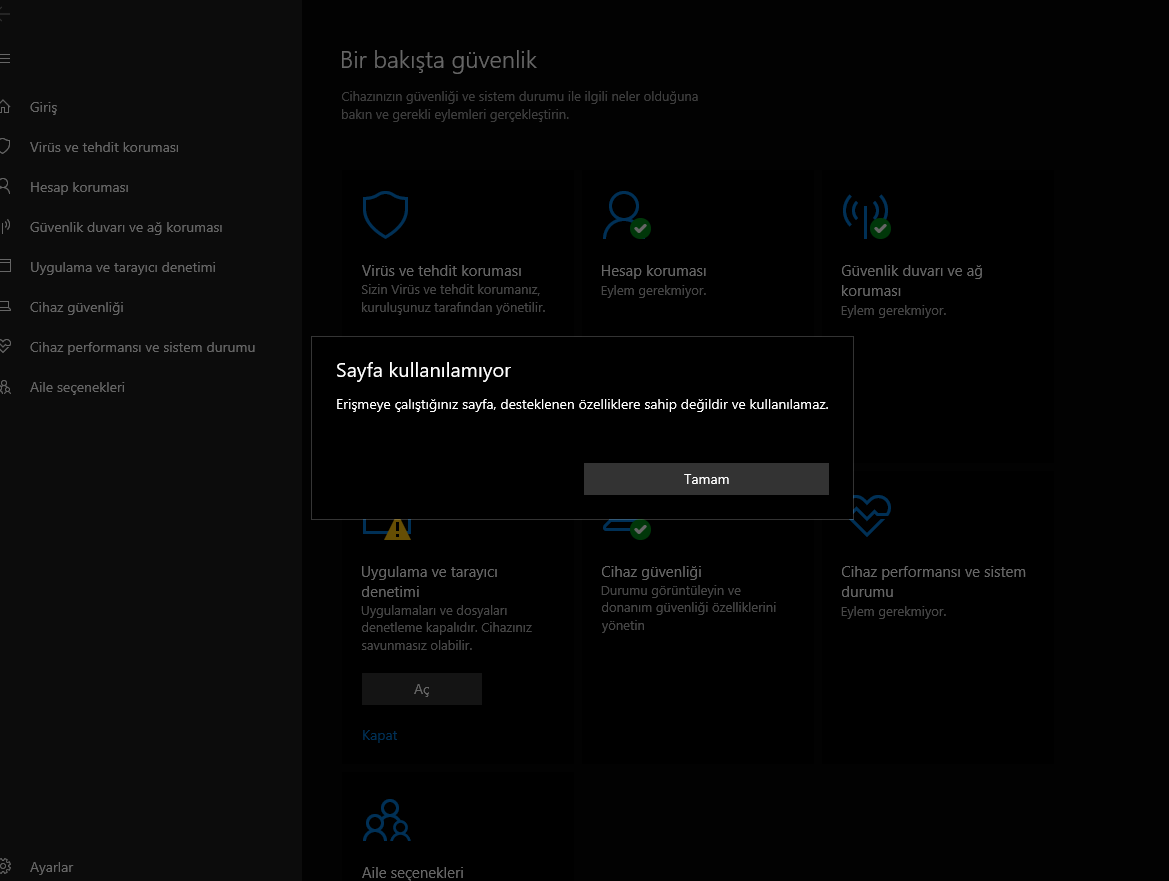Click the Aç button under app control

[422, 689]
